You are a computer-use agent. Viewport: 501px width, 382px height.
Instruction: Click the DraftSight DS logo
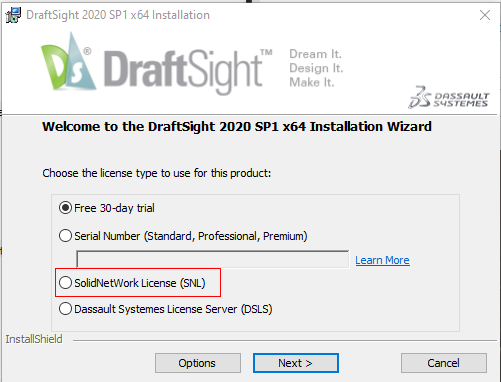(68, 62)
